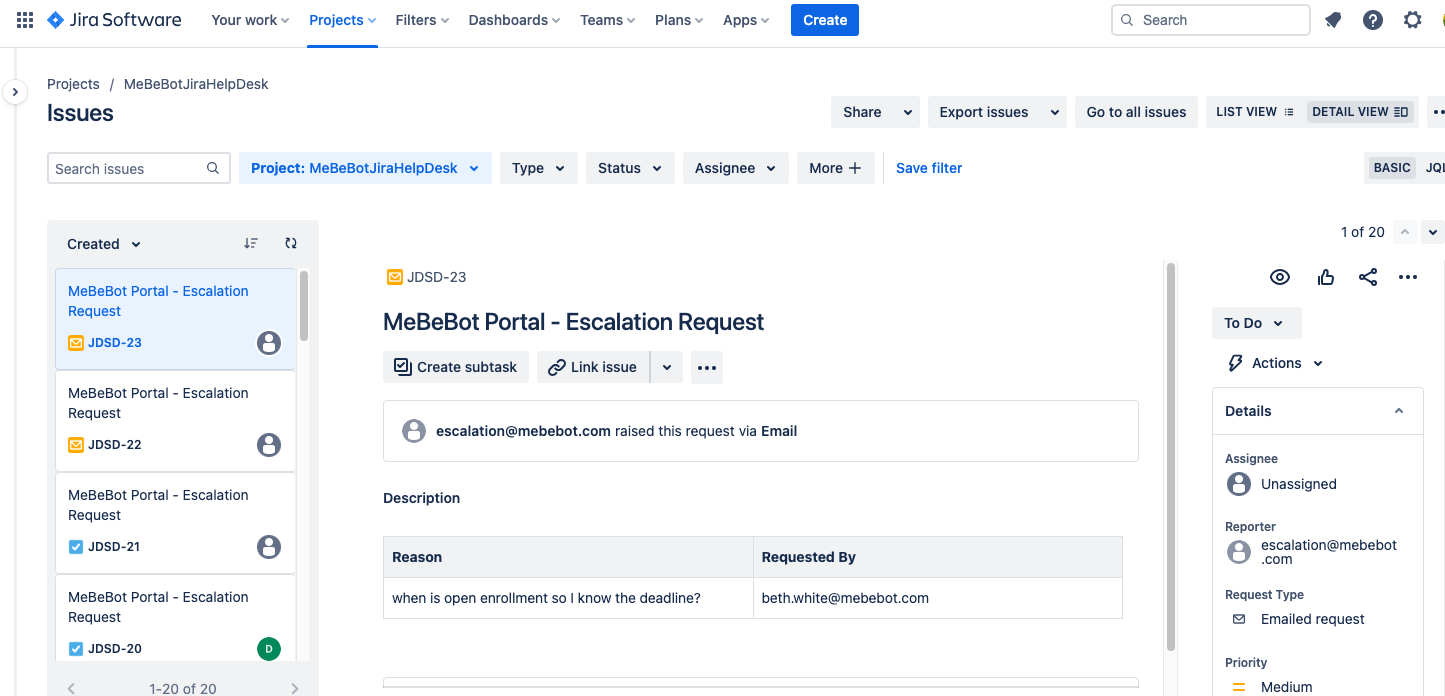
Task: Click Create subtask button
Action: 456,367
